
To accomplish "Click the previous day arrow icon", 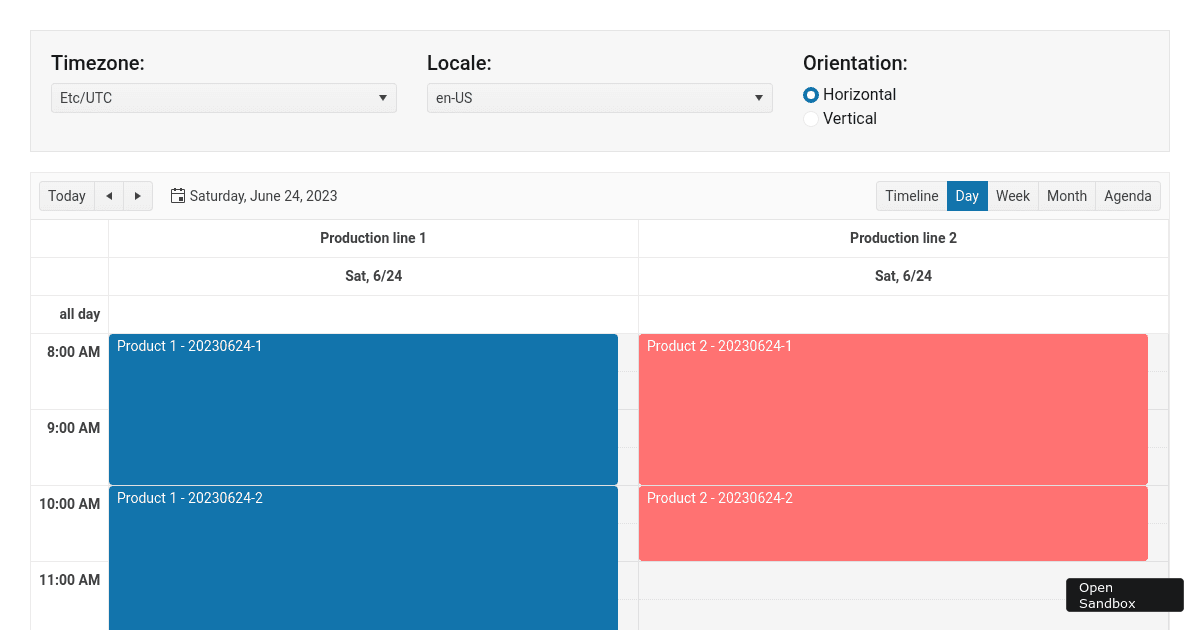I will click(x=109, y=196).
